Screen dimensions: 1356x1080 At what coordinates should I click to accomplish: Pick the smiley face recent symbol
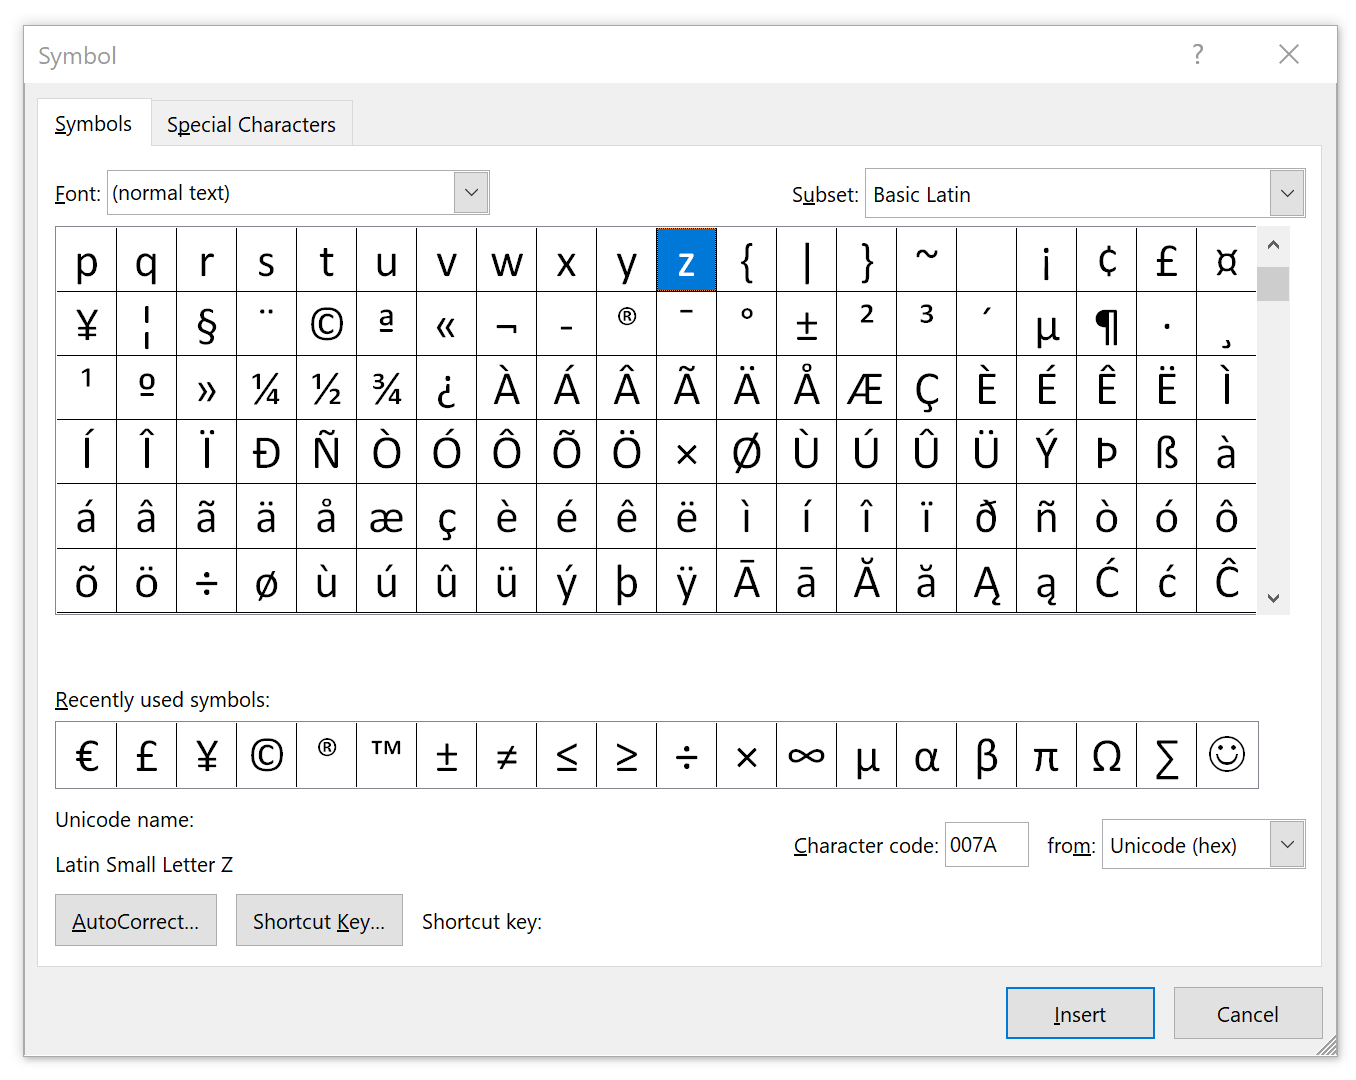pos(1226,755)
